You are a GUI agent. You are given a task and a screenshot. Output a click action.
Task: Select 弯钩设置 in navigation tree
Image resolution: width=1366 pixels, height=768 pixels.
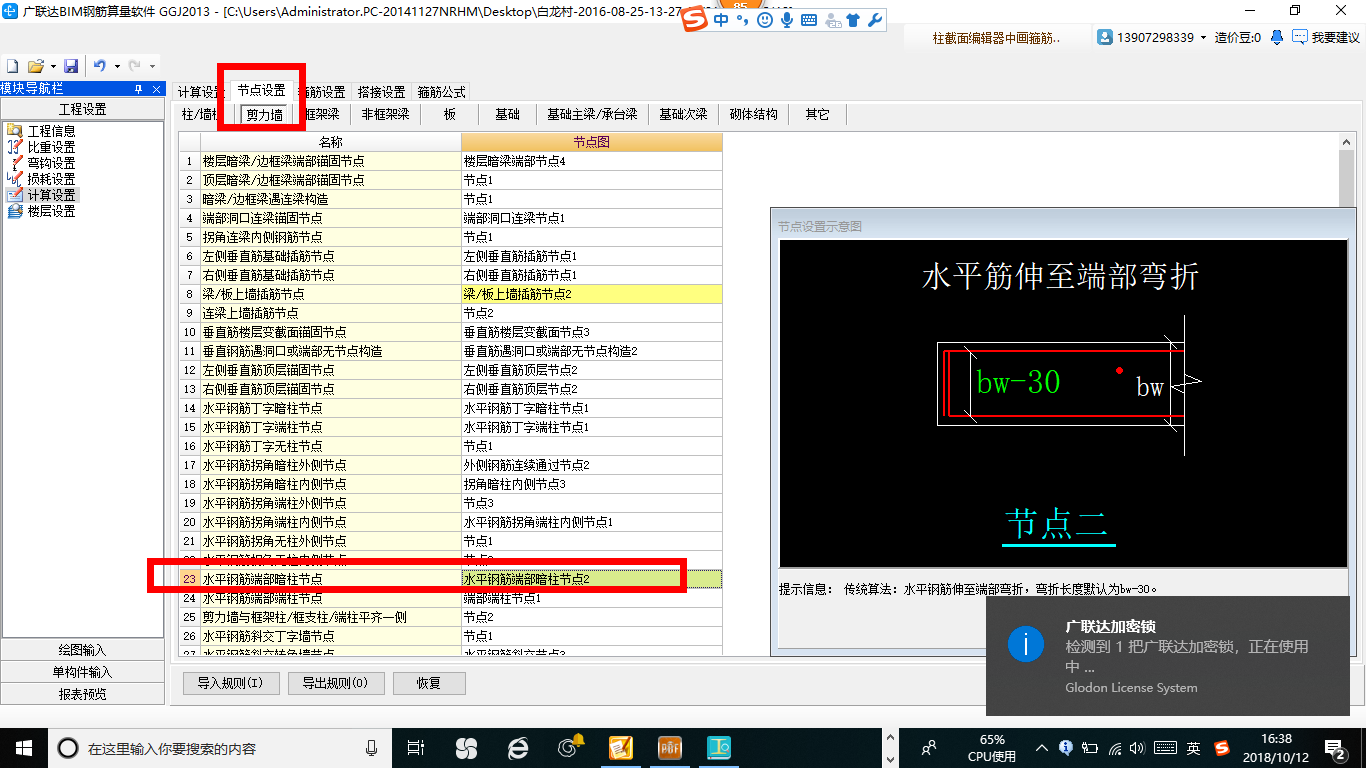pos(50,163)
